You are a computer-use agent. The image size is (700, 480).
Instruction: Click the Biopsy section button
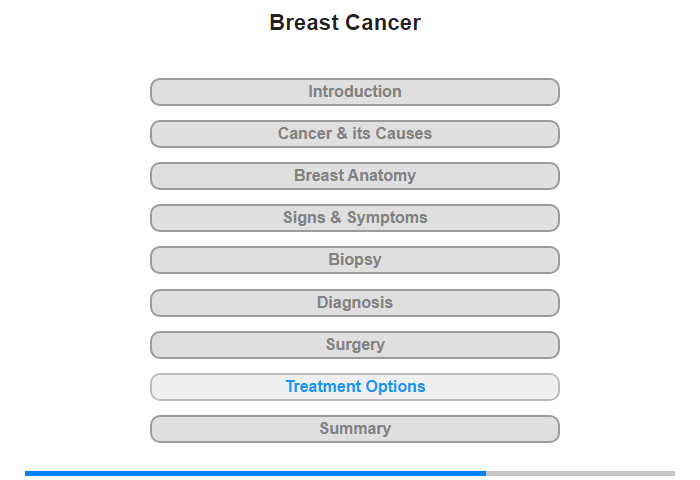tap(354, 260)
